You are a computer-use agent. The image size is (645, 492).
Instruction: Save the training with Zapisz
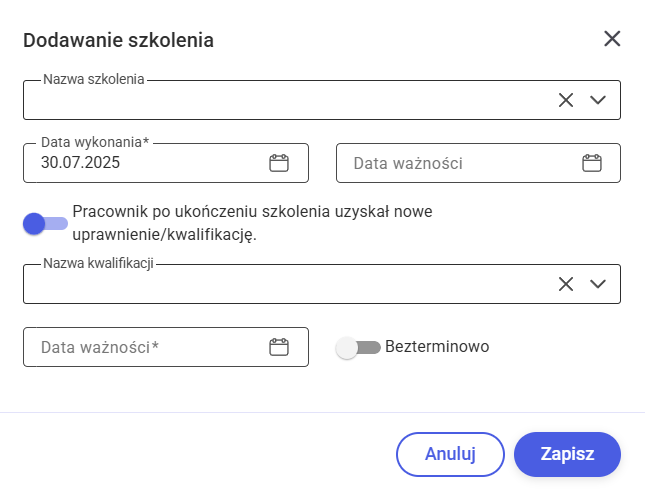point(567,453)
